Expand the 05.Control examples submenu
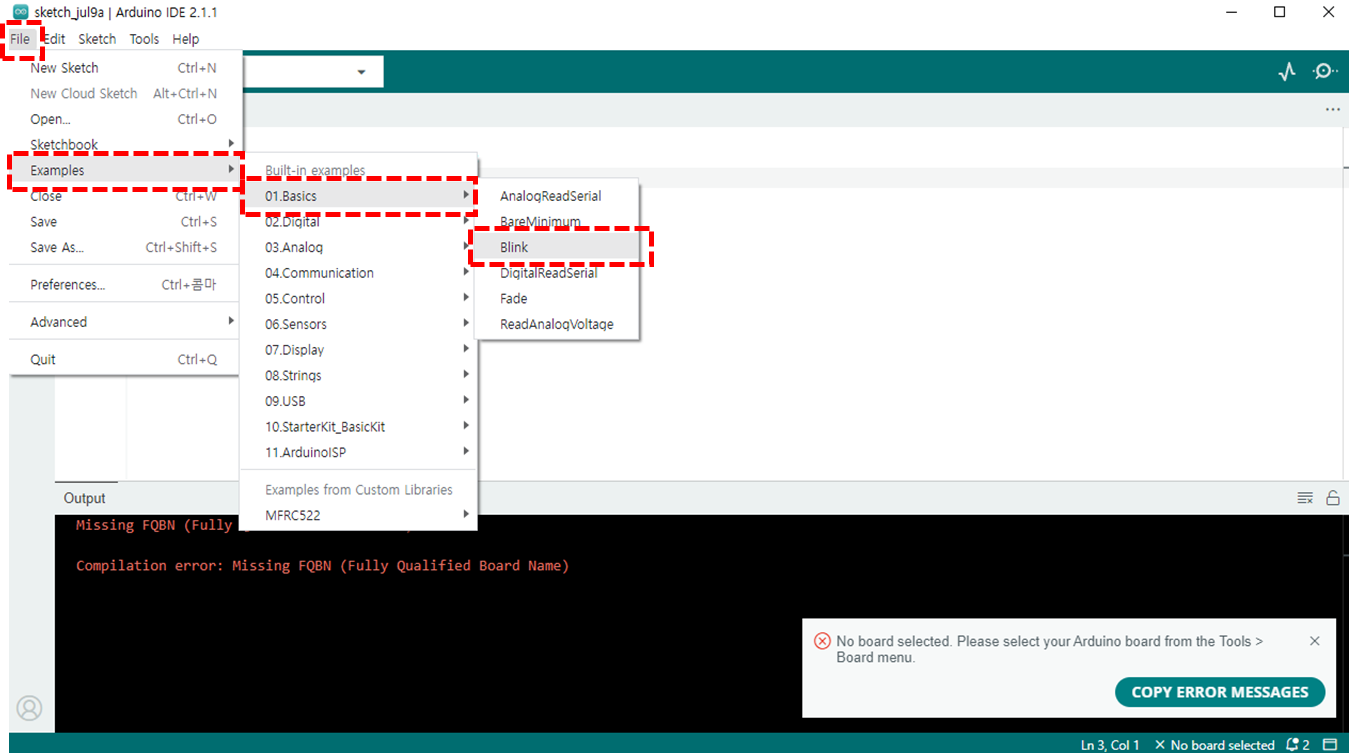The height and width of the screenshot is (753, 1349). [x=358, y=299]
